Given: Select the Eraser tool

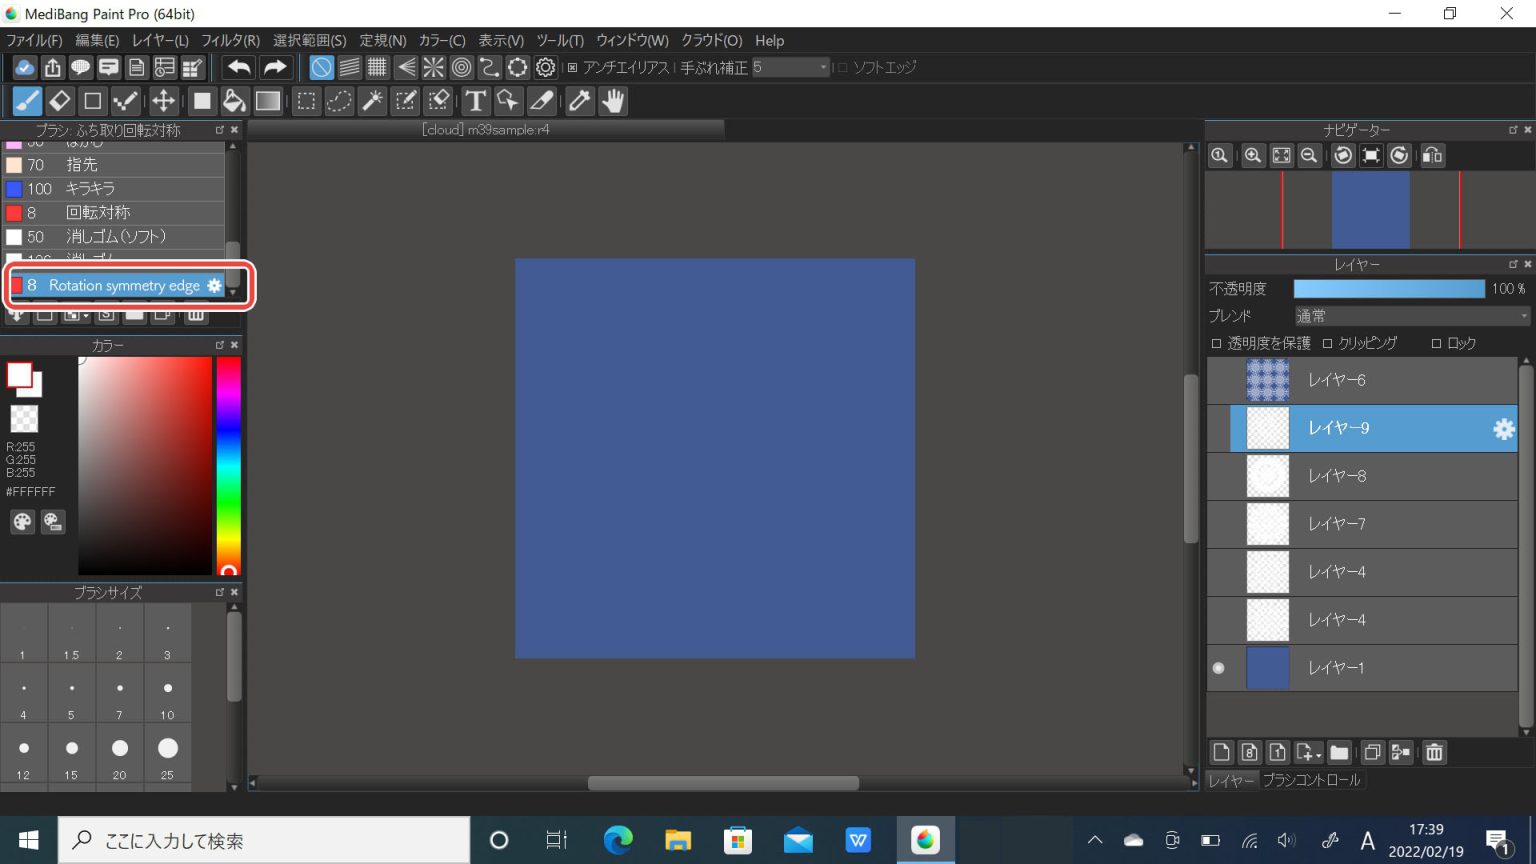Looking at the screenshot, I should tap(60, 101).
